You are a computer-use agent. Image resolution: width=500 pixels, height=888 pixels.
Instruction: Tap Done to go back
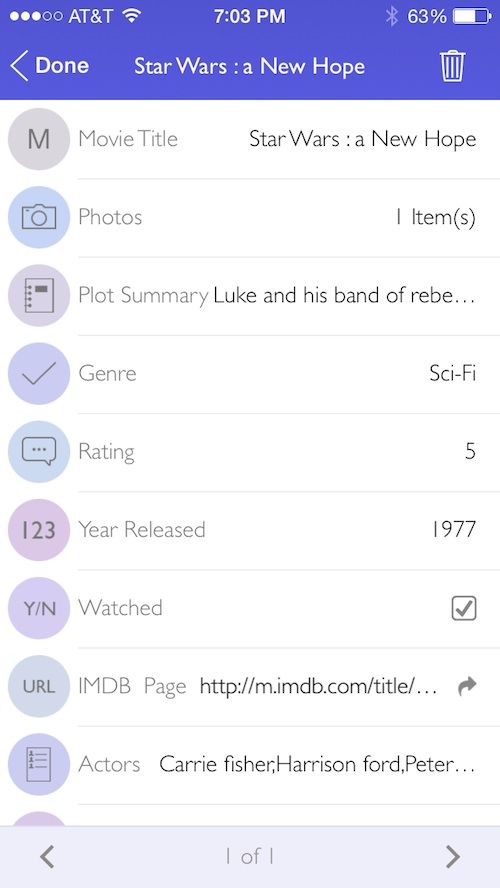50,66
